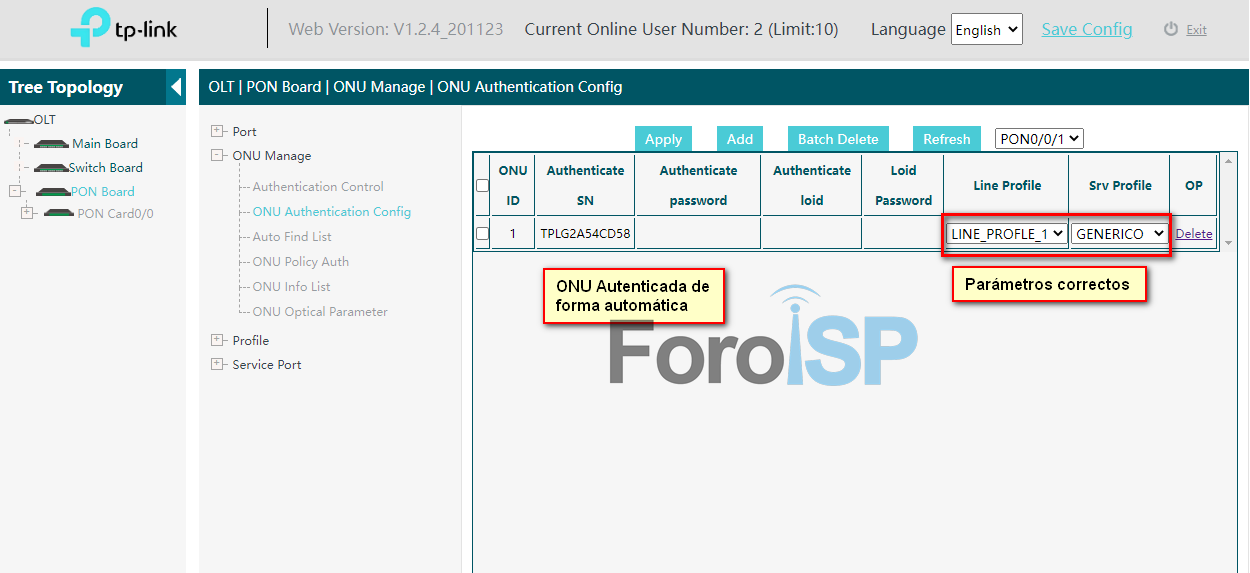
Task: Click the PON Card0/0 device icon
Action: (x=59, y=213)
